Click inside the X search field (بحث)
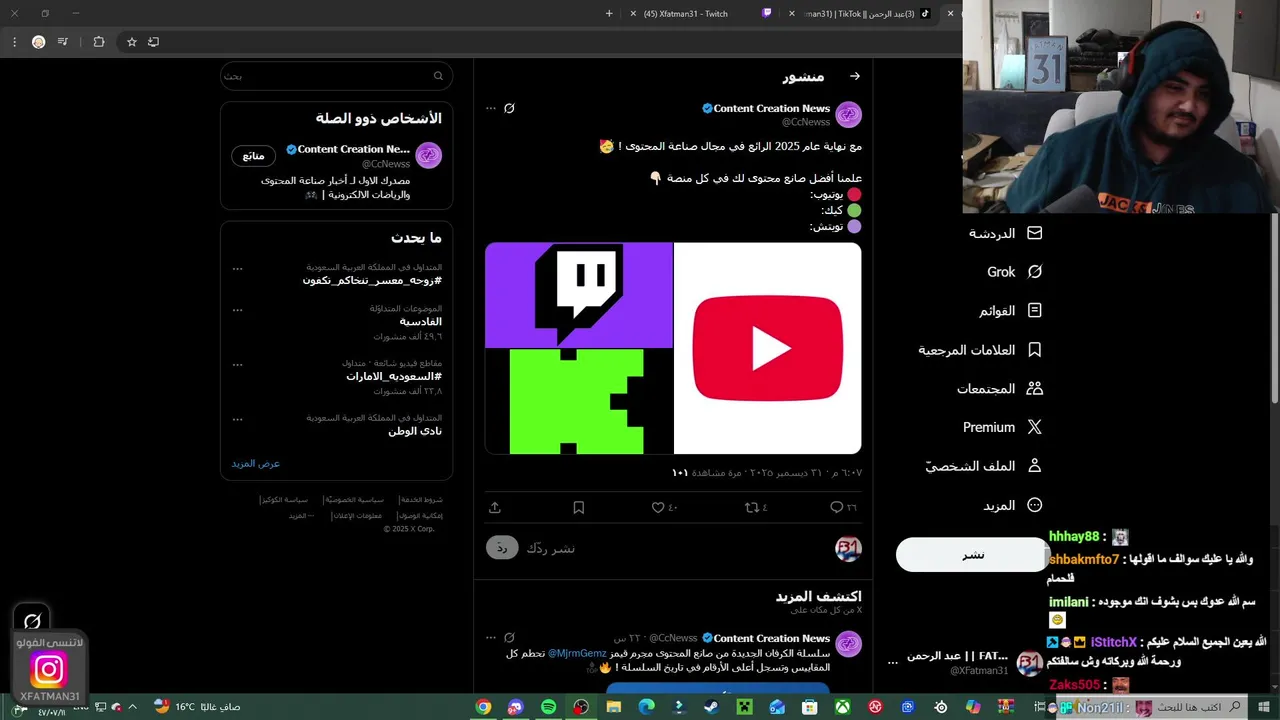This screenshot has width=1280, height=720. (x=336, y=76)
